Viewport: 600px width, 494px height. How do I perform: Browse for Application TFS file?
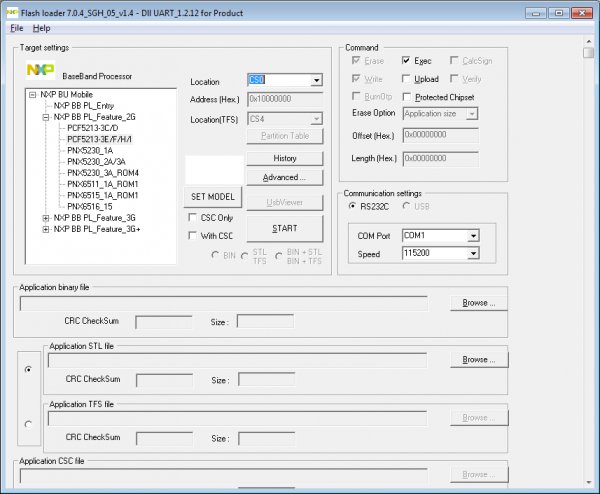[479, 418]
